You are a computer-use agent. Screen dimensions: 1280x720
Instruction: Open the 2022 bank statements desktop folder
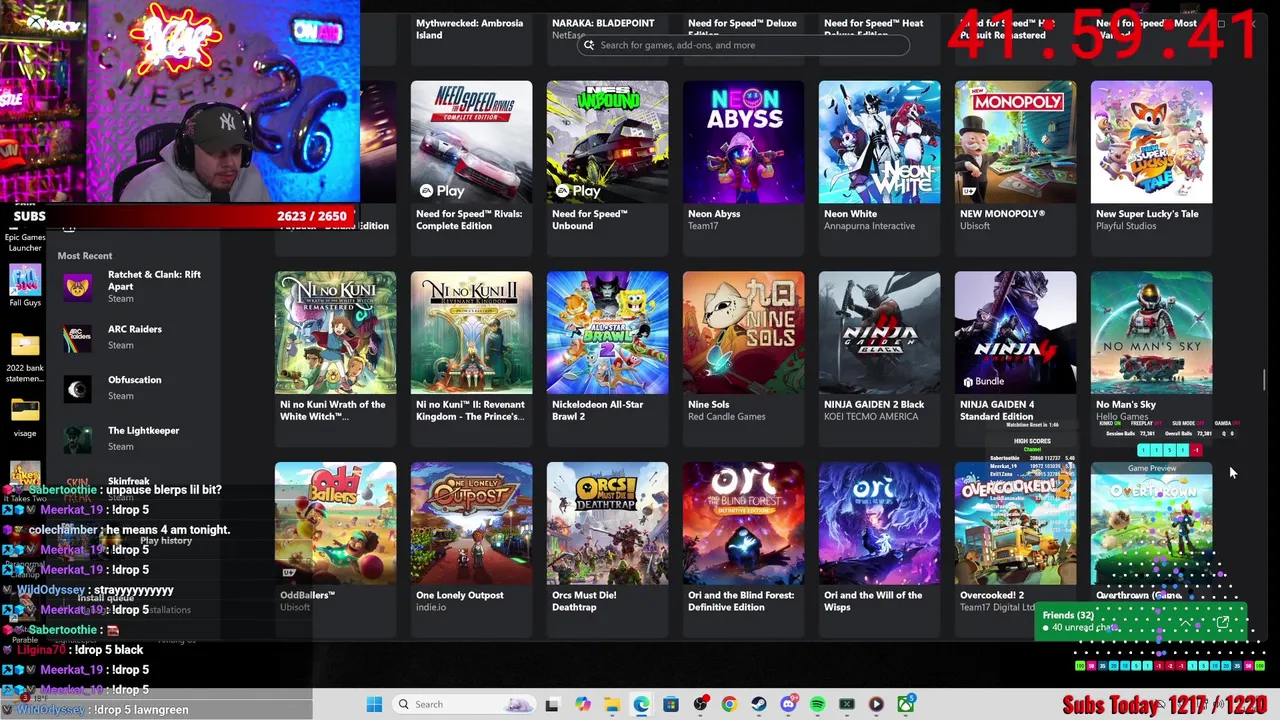pyautogui.click(x=25, y=357)
